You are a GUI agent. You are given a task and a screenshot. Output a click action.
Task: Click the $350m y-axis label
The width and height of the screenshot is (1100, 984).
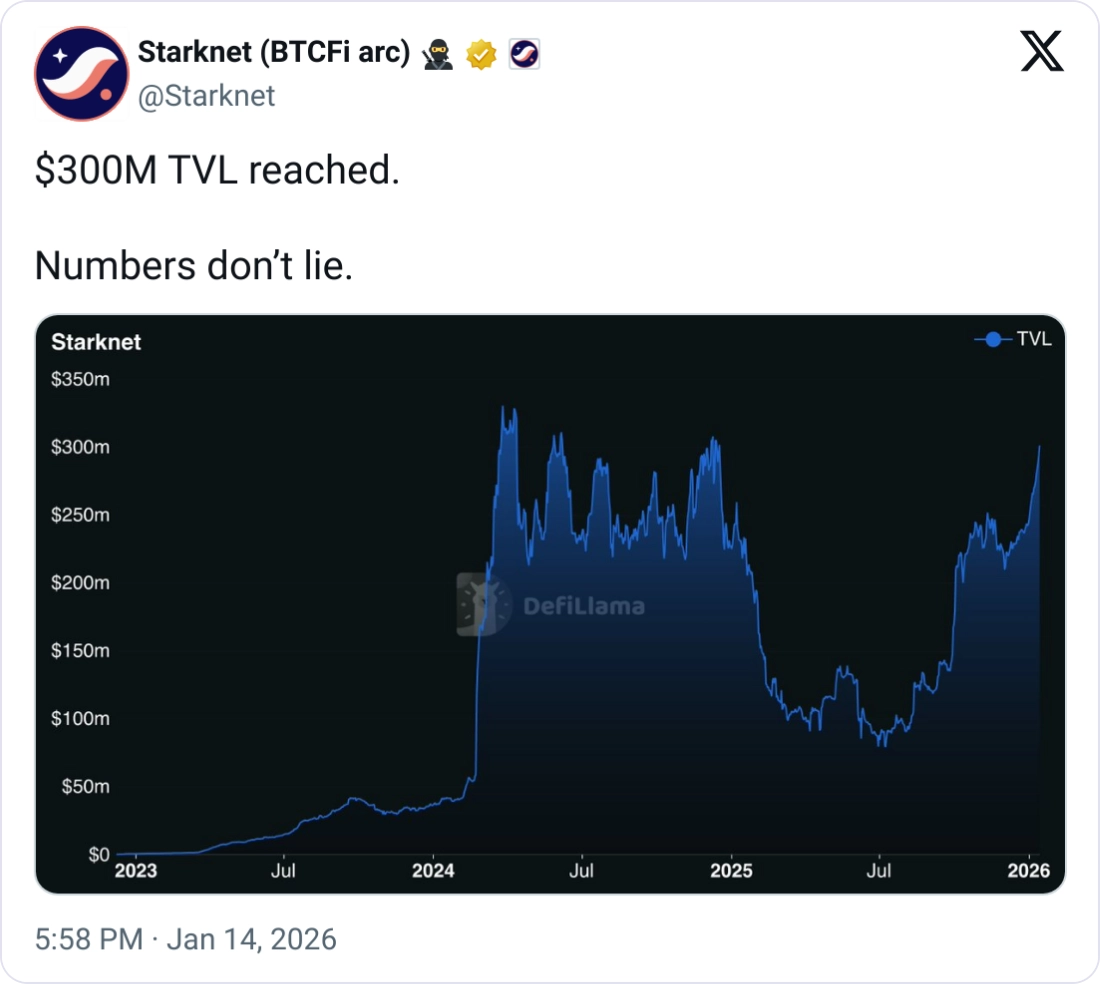click(x=80, y=380)
